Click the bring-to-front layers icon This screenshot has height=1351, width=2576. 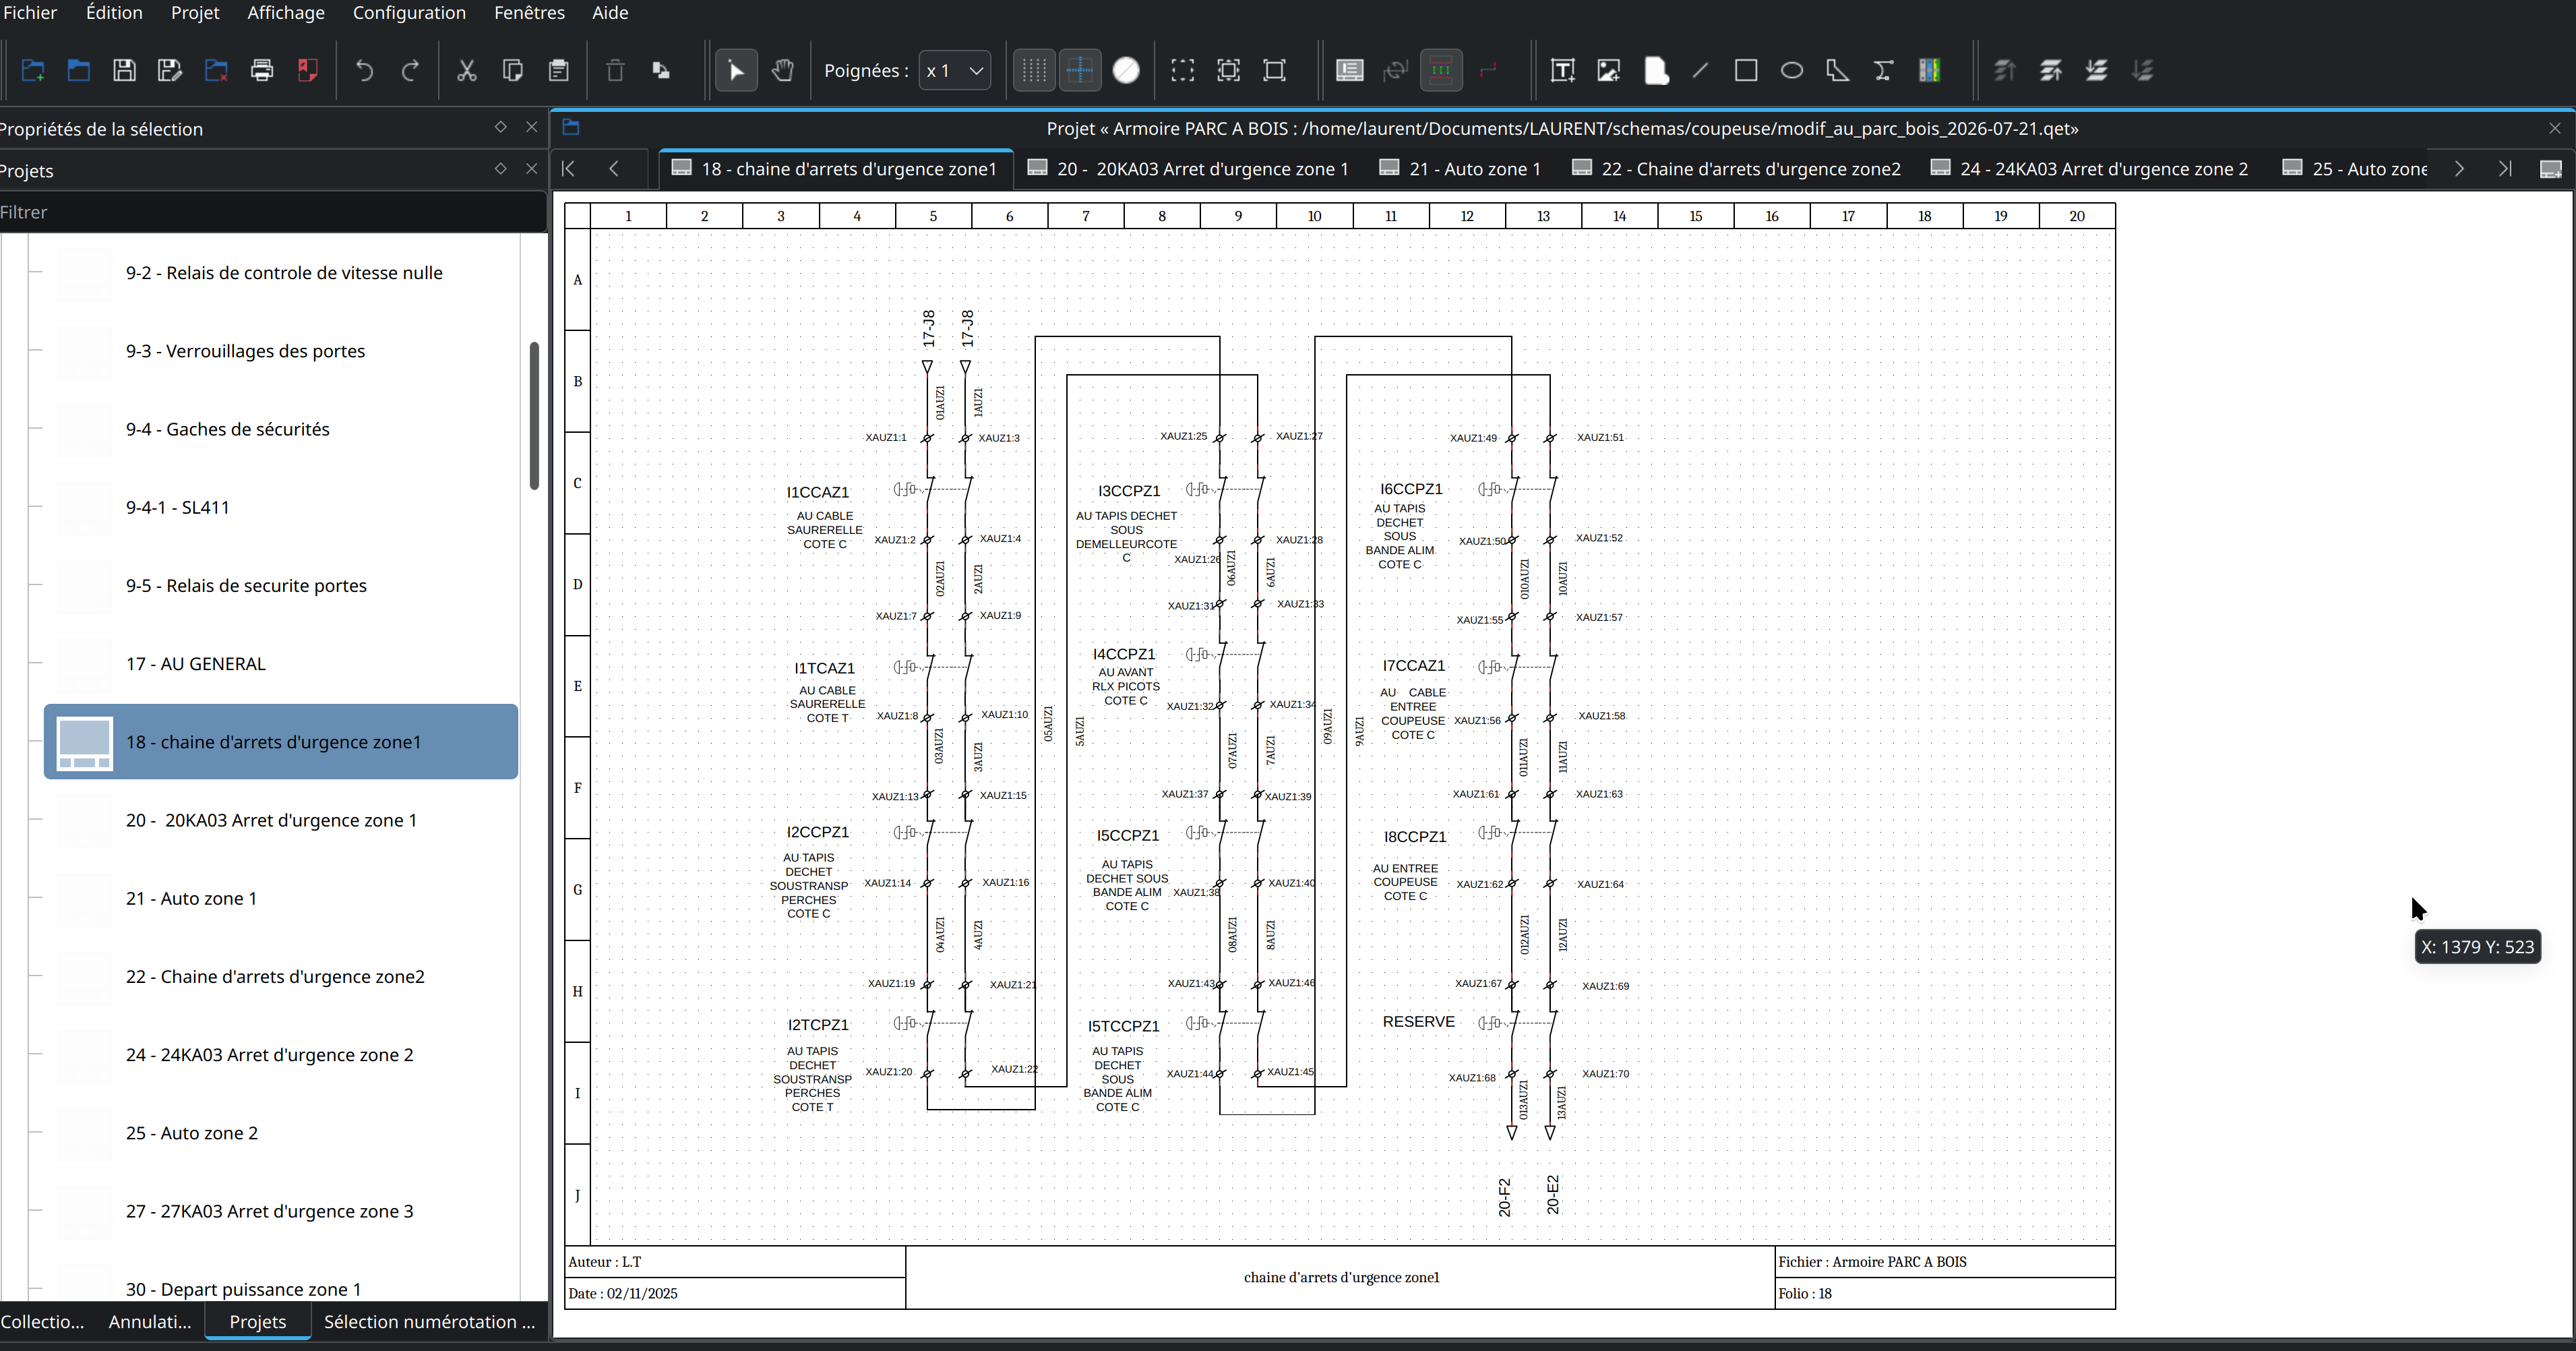pos(2004,70)
